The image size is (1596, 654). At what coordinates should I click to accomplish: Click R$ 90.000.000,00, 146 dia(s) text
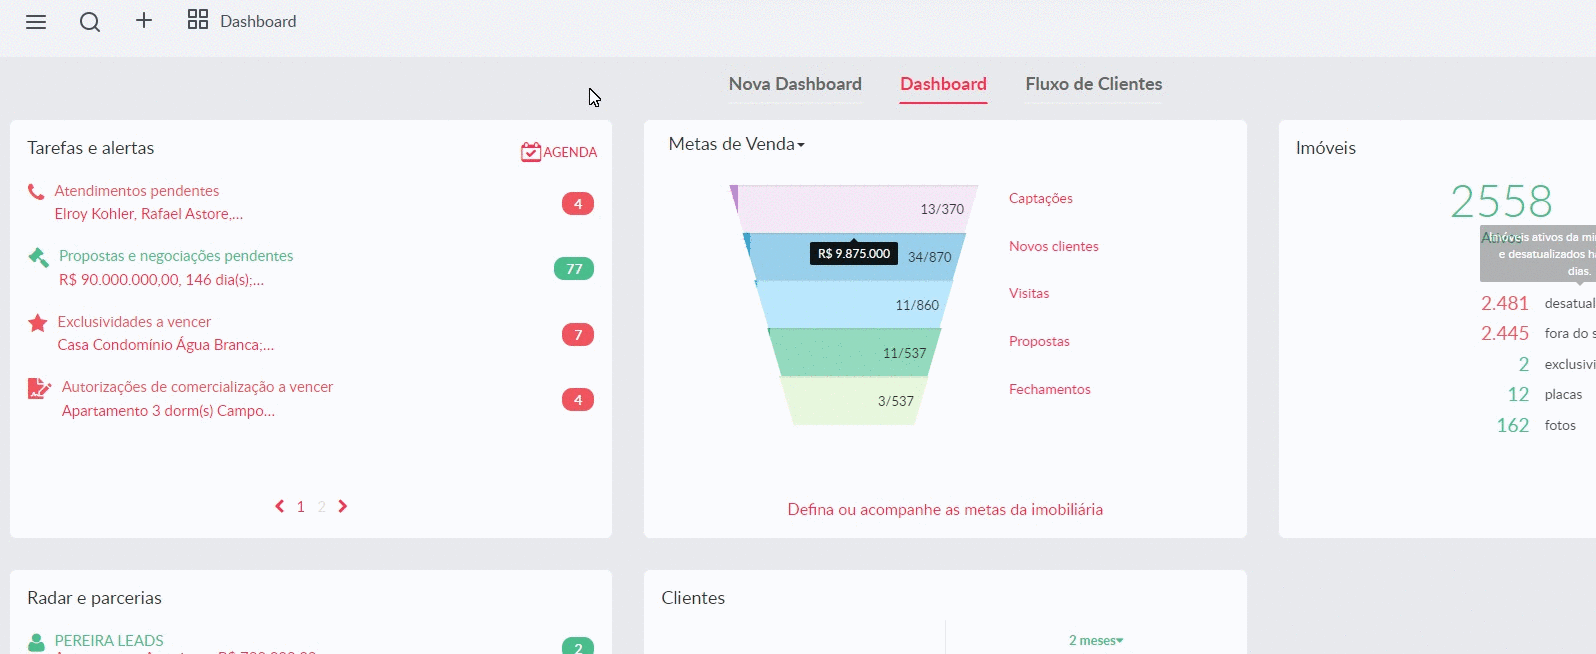tap(162, 280)
